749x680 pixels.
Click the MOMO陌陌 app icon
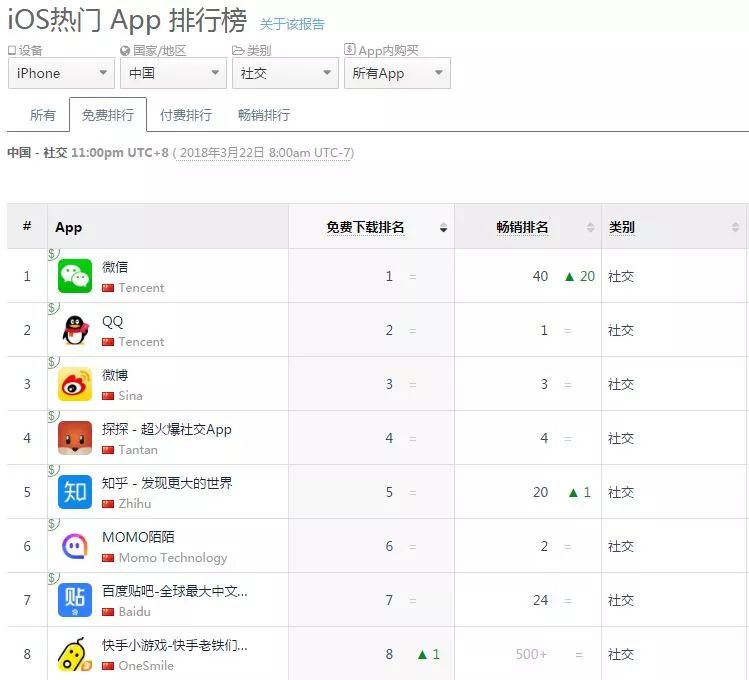75,546
